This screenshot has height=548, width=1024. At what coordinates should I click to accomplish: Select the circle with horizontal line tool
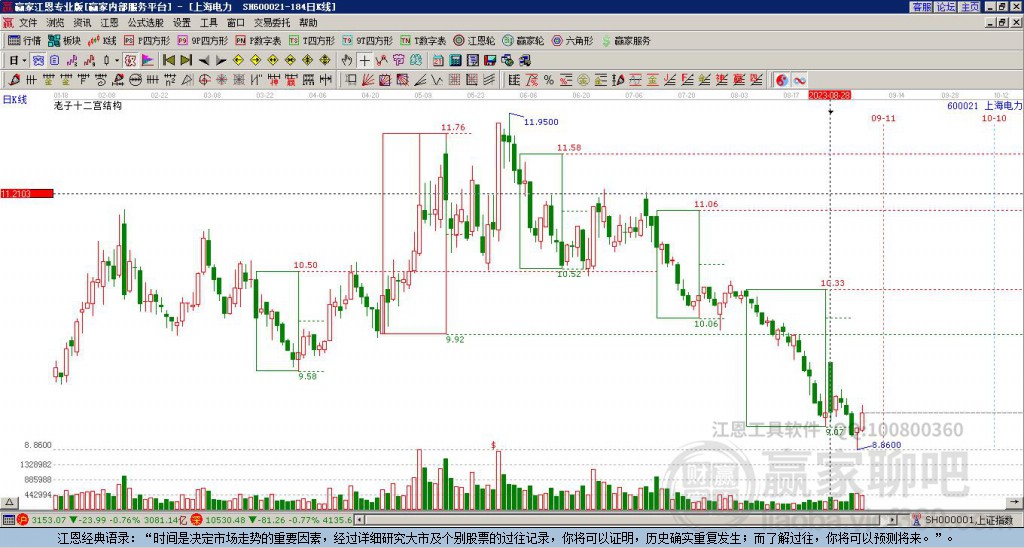pyautogui.click(x=135, y=80)
